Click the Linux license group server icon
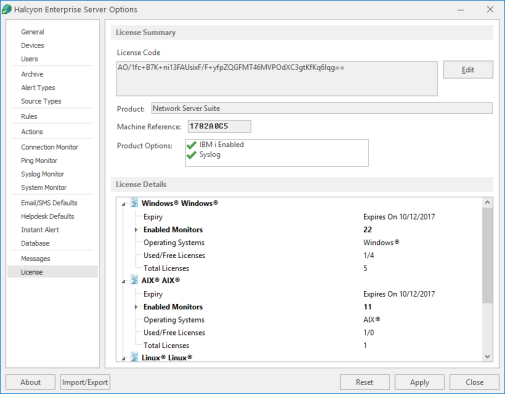505x394 pixels. tap(134, 357)
